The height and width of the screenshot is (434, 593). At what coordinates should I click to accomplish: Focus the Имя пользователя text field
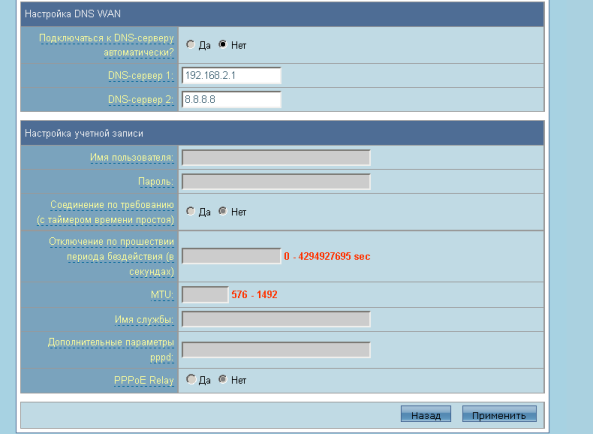coord(276,158)
